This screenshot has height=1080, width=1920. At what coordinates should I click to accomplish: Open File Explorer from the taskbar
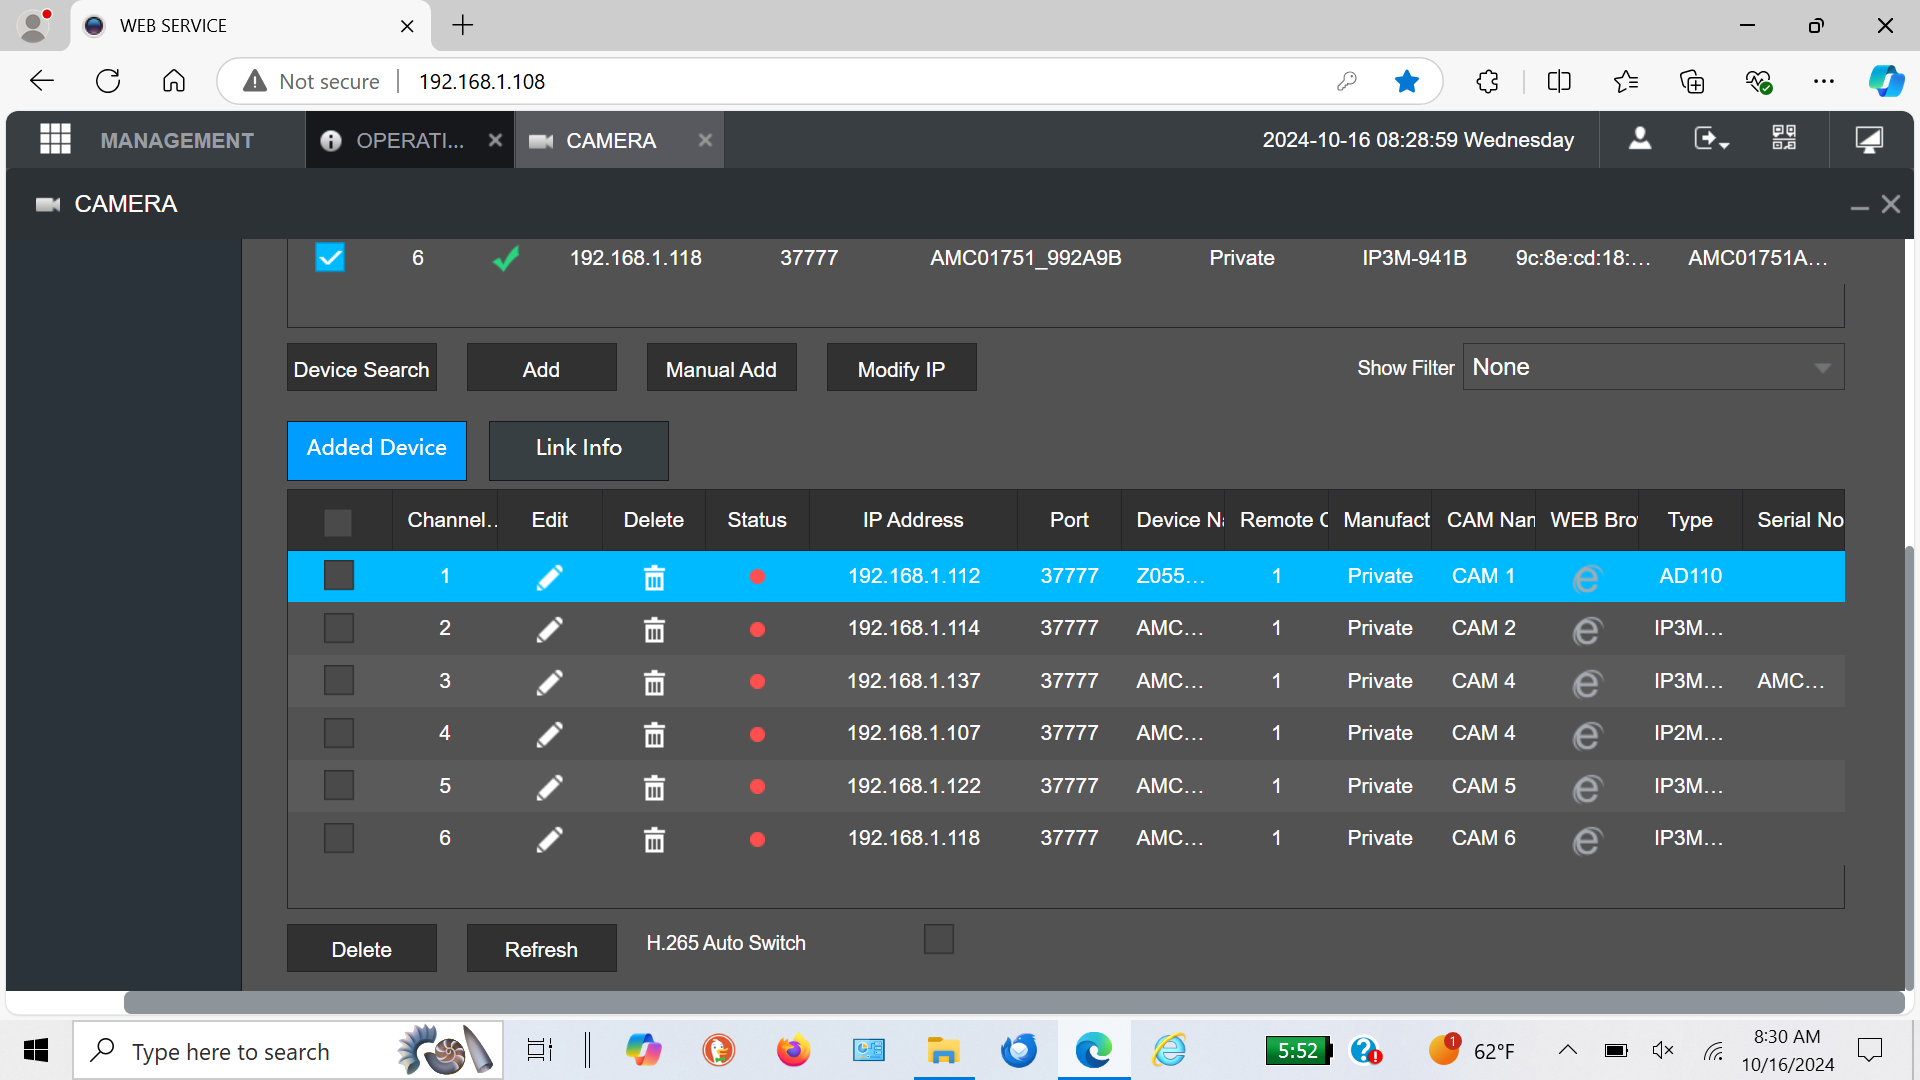(x=943, y=1050)
